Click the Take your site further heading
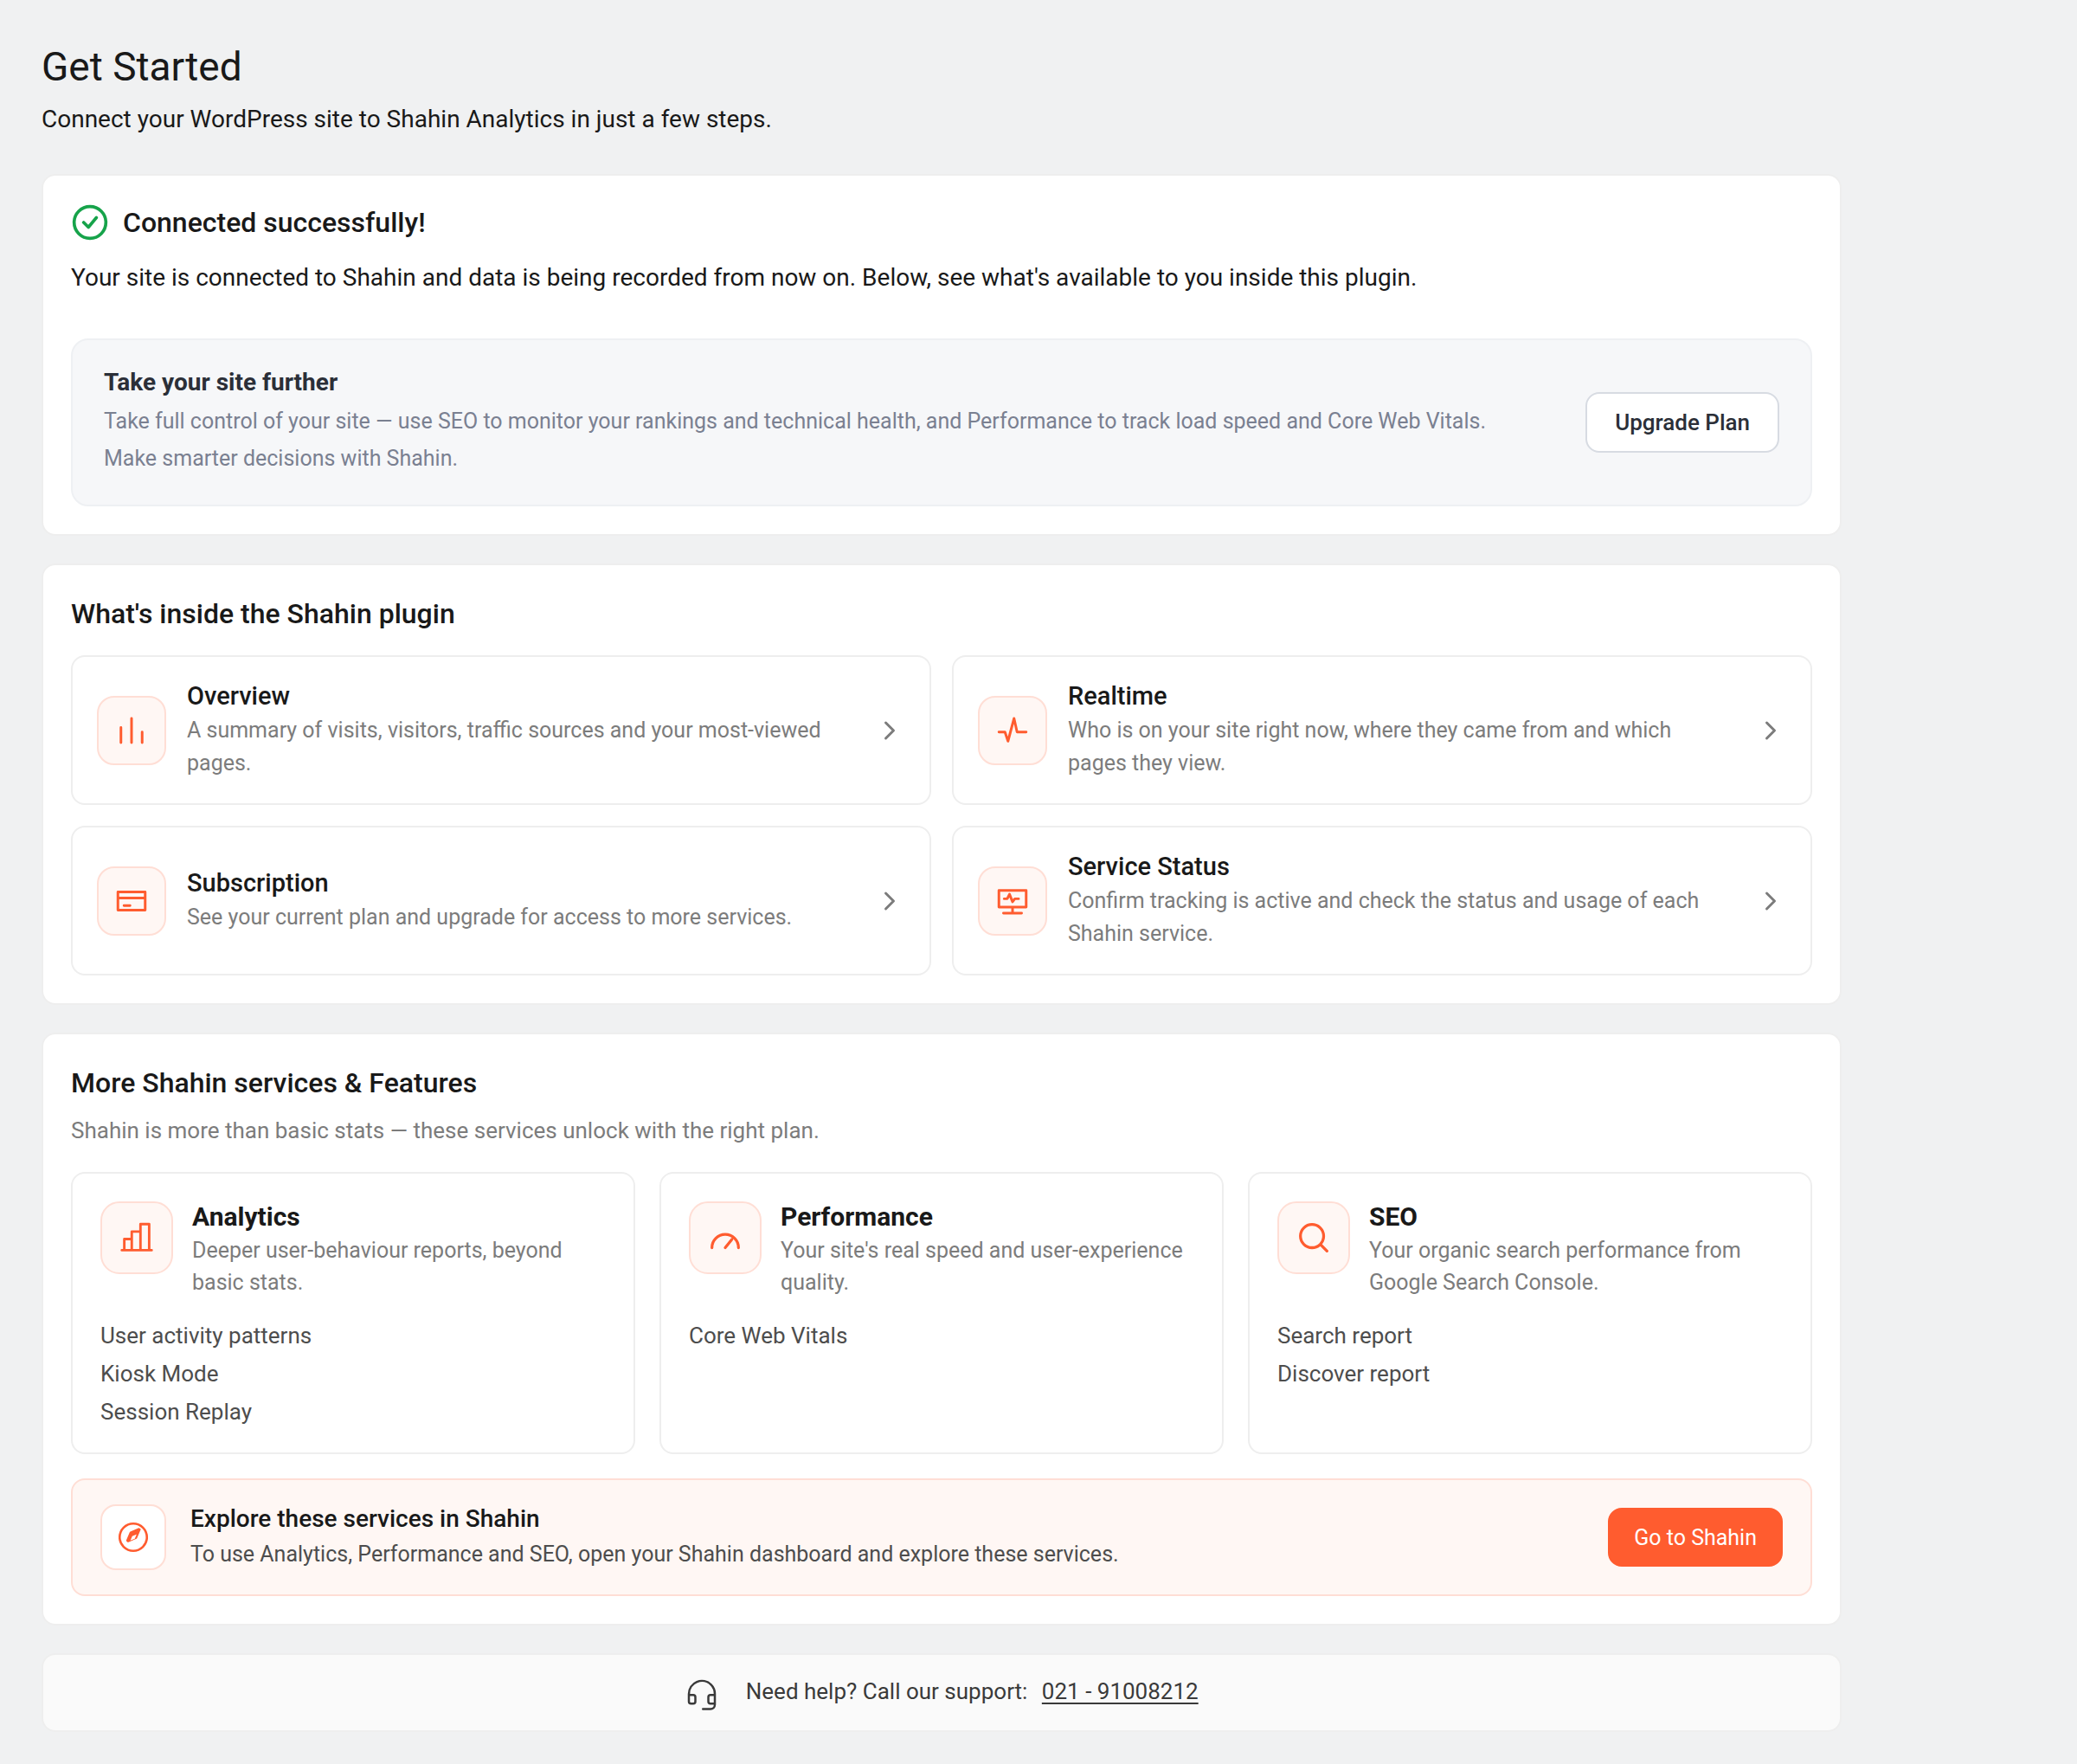This screenshot has height=1764, width=2077. click(x=221, y=382)
